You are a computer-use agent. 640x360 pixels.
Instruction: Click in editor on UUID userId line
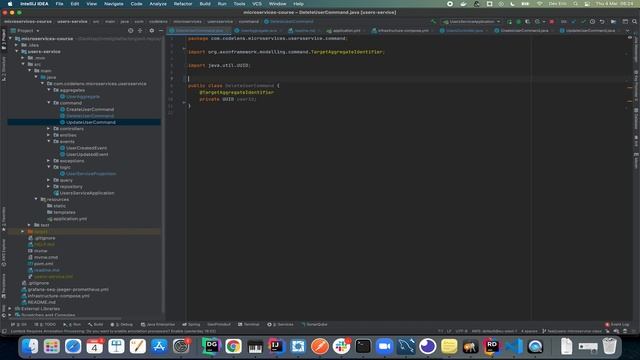[228, 99]
